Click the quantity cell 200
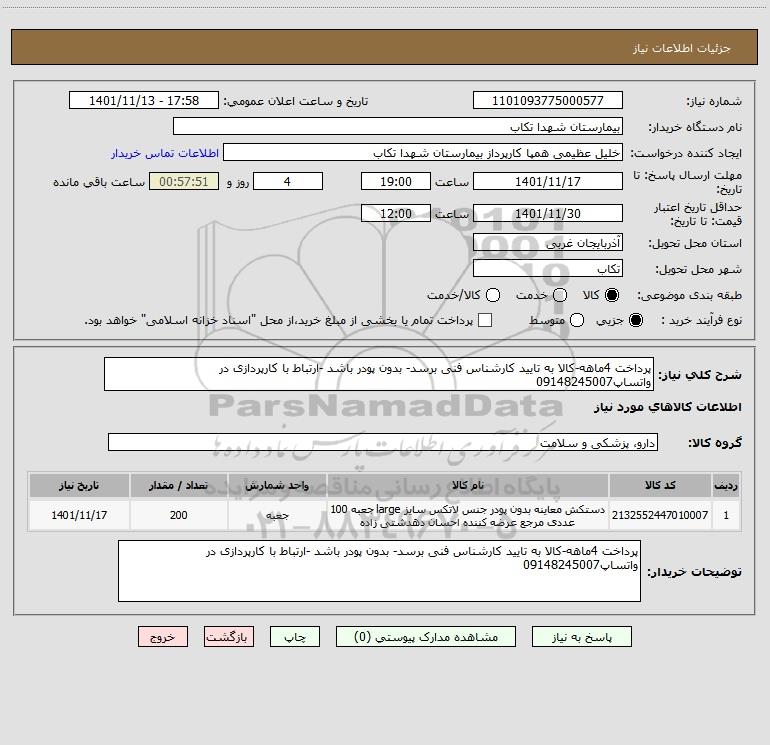The height and width of the screenshot is (745, 770). click(x=178, y=515)
